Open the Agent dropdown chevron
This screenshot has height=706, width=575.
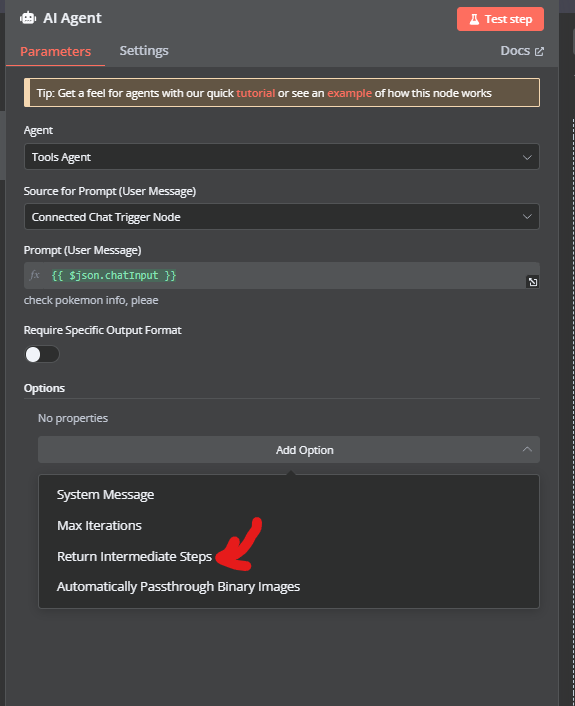[x=527, y=157]
